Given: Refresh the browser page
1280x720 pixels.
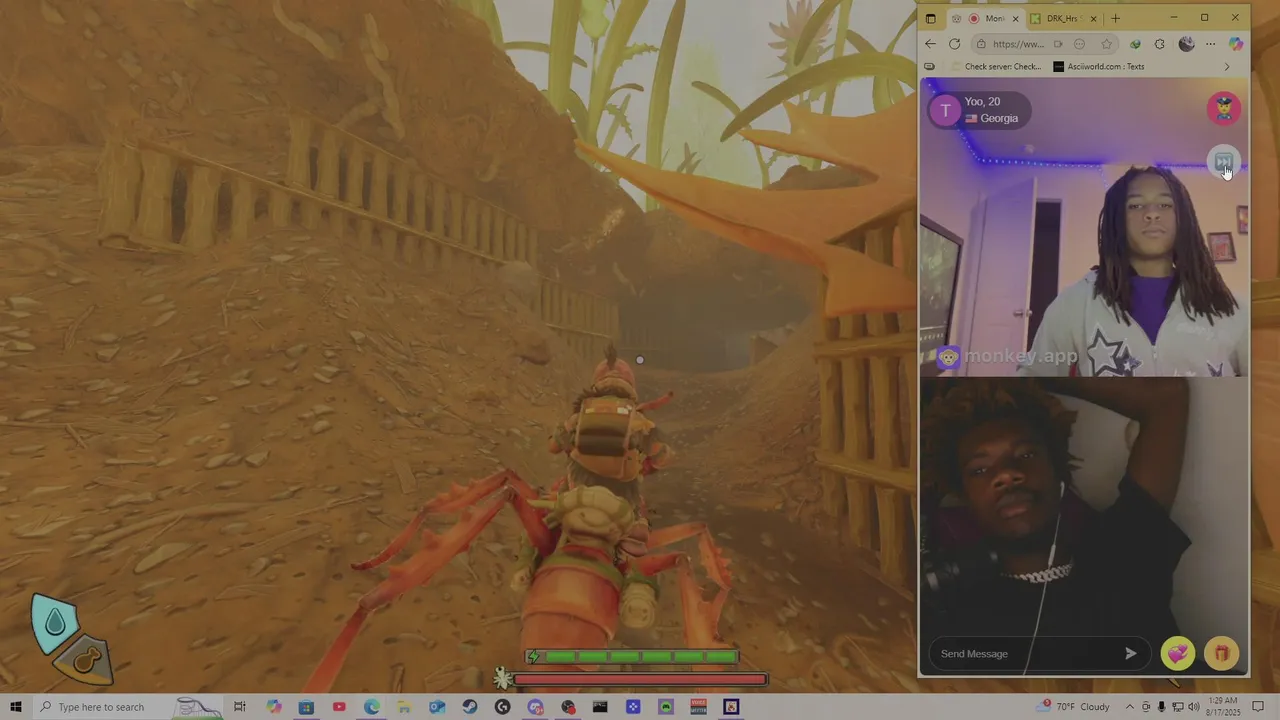Looking at the screenshot, I should [x=955, y=44].
